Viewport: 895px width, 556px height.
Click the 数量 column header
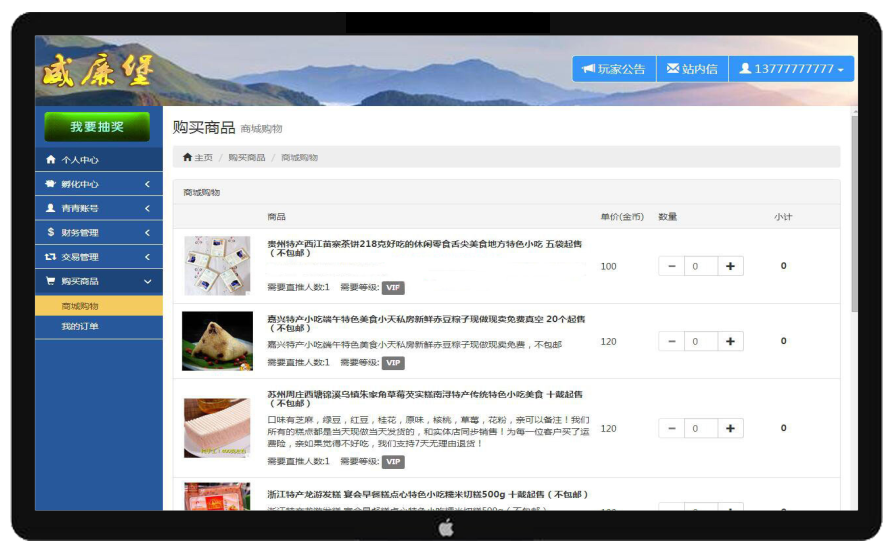click(x=667, y=217)
